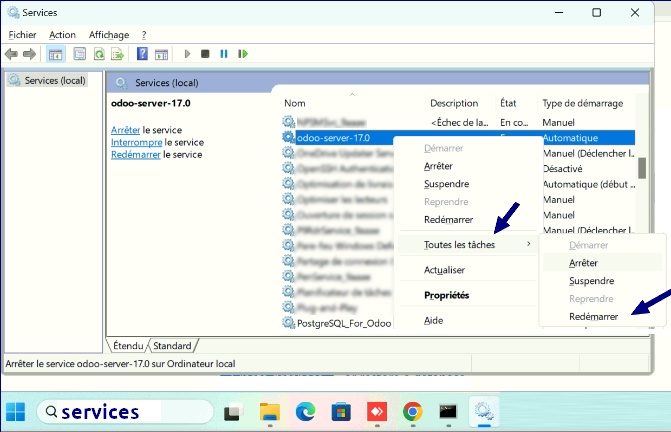This screenshot has height=432, width=671.
Task: Click the Export list toolbar icon
Action: pyautogui.click(x=117, y=54)
